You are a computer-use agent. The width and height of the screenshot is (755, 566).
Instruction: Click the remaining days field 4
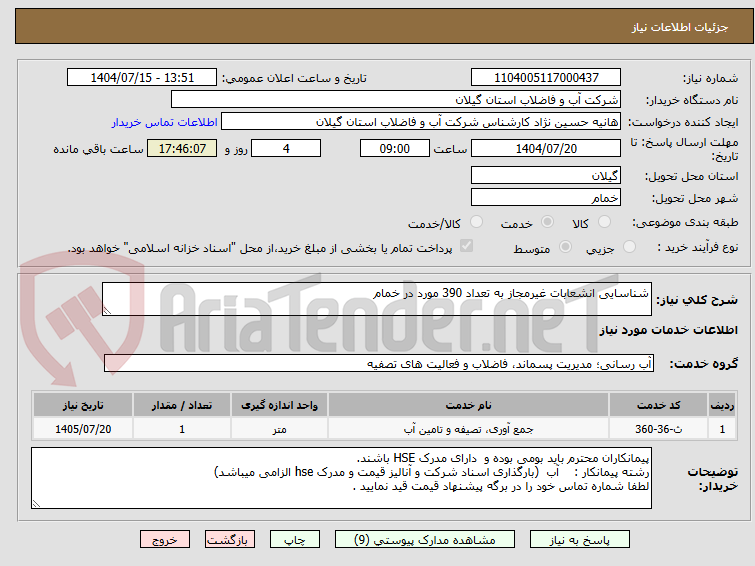tap(286, 148)
